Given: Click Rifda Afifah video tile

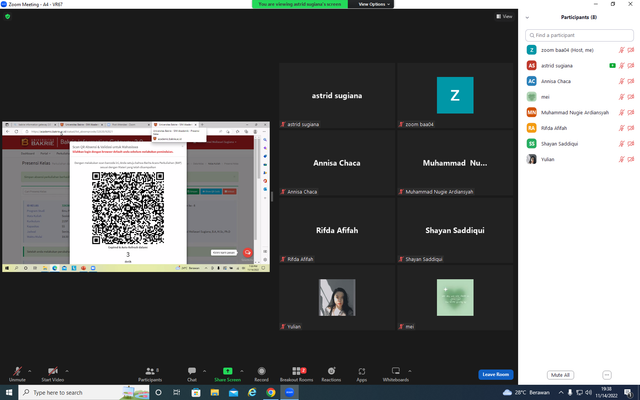Looking at the screenshot, I should (337, 230).
